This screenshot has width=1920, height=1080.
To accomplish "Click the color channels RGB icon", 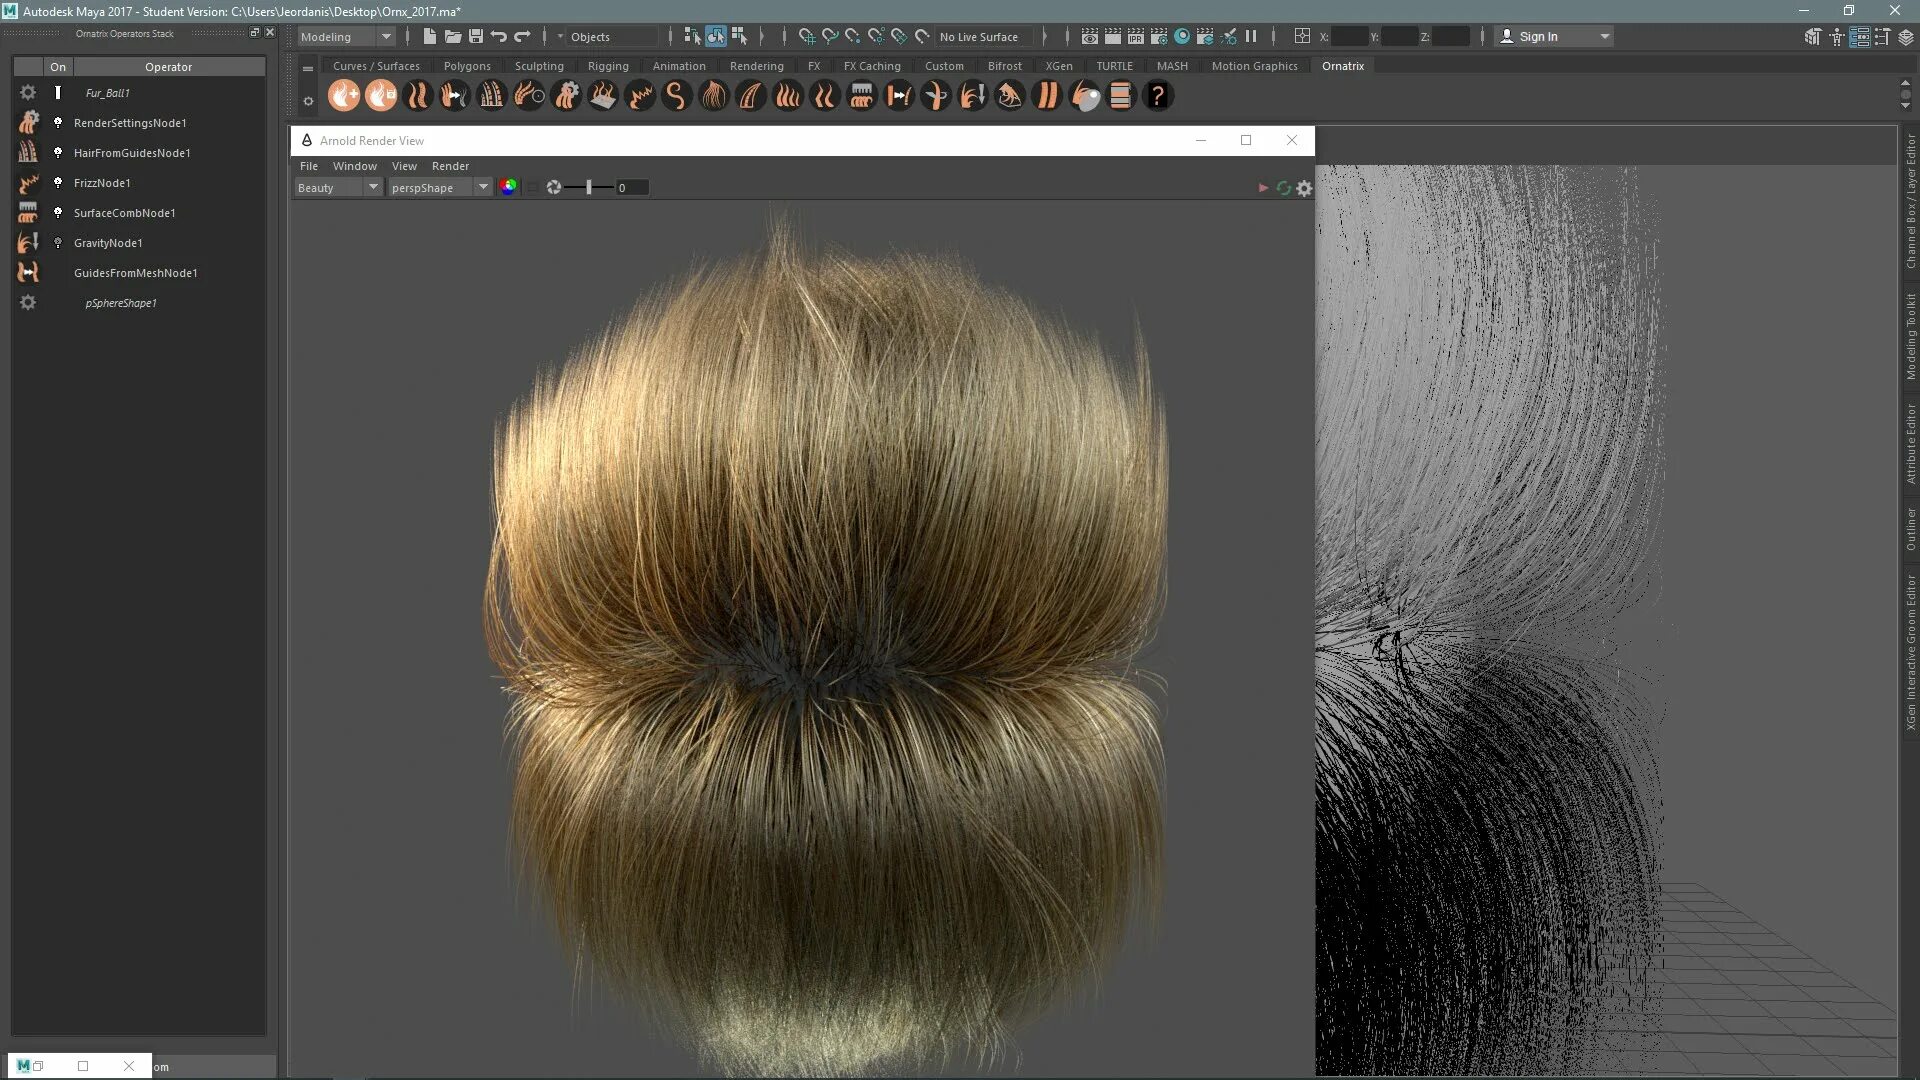I will pyautogui.click(x=509, y=187).
